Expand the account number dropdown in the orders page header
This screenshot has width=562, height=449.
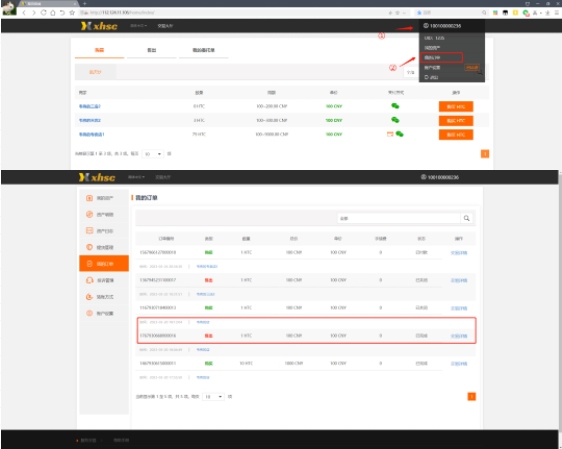[439, 177]
